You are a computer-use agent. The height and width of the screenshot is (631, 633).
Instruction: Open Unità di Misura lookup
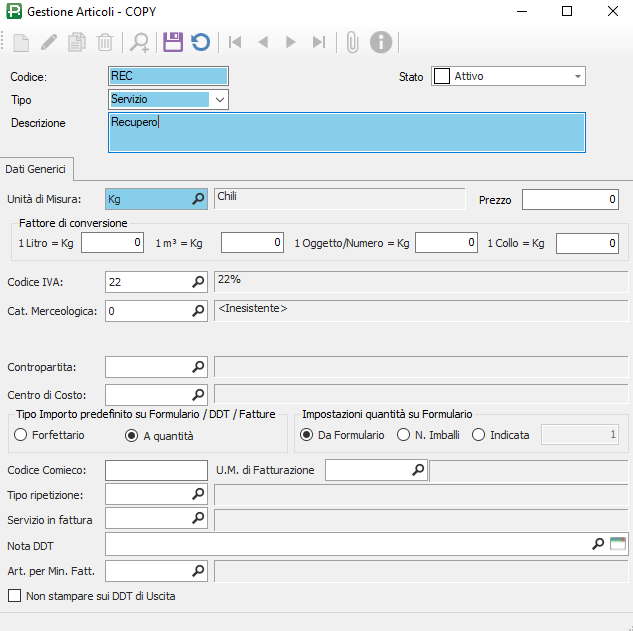tap(198, 199)
